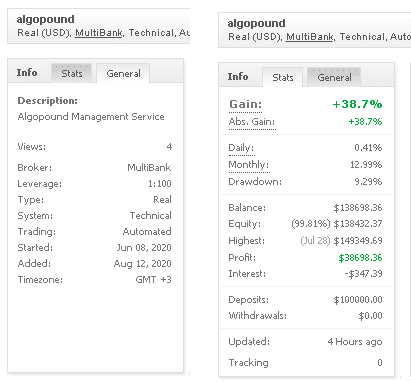This screenshot has width=411, height=383.
Task: Click algopound title above the Description panel
Action: pyautogui.click(x=45, y=19)
